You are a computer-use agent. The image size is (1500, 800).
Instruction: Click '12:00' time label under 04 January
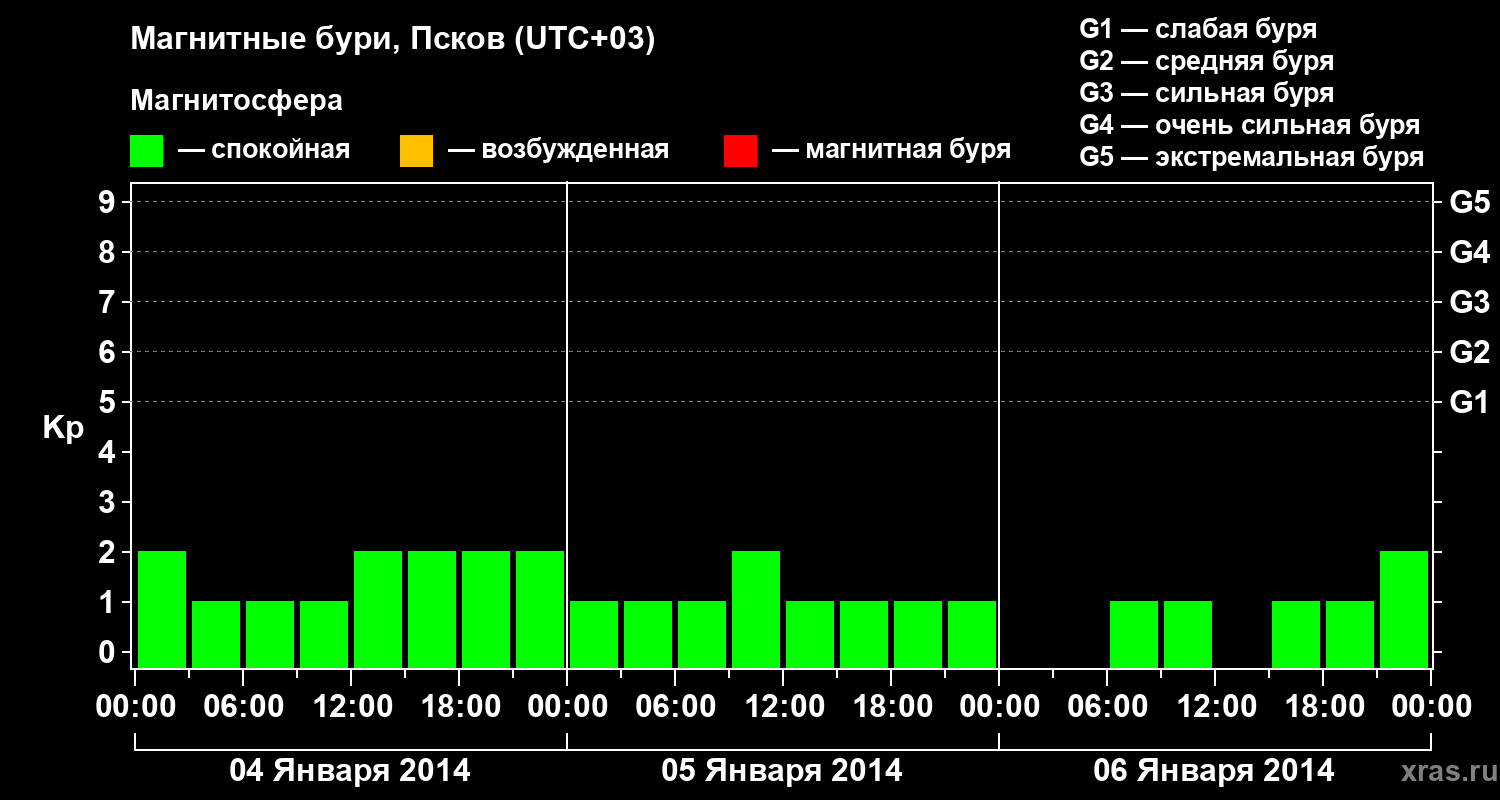(352, 707)
